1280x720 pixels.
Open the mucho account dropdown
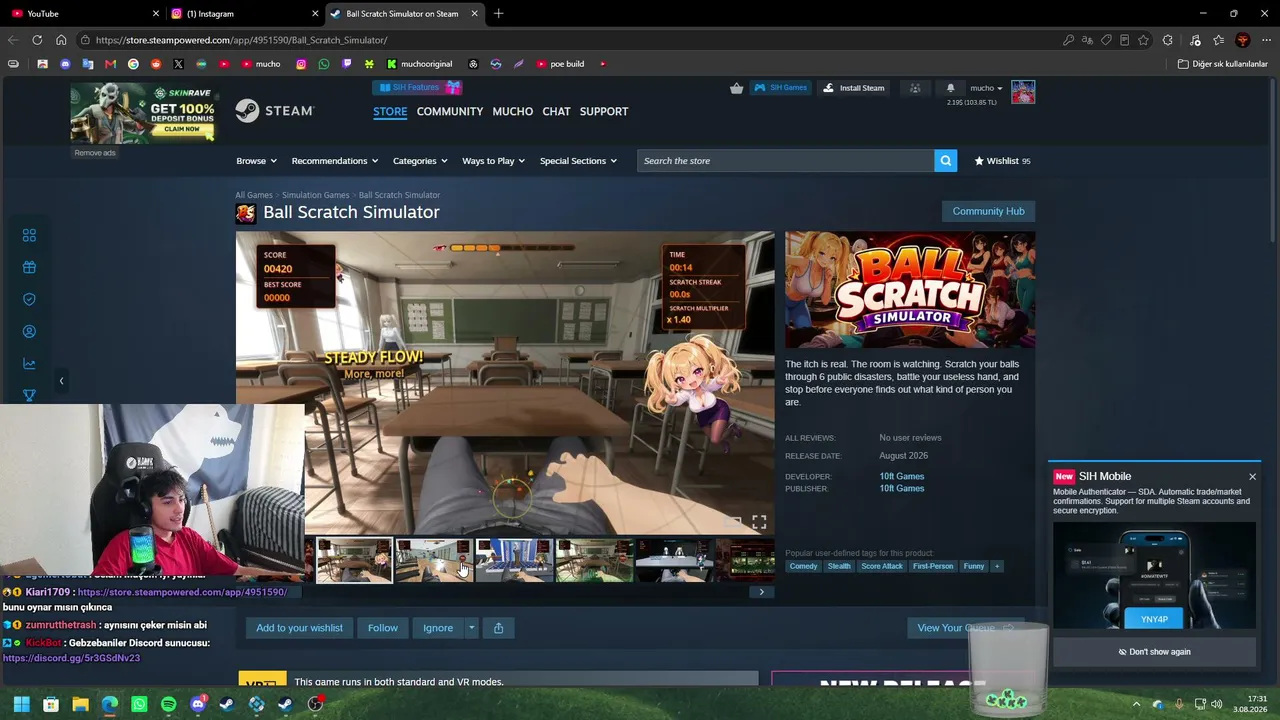coord(986,88)
